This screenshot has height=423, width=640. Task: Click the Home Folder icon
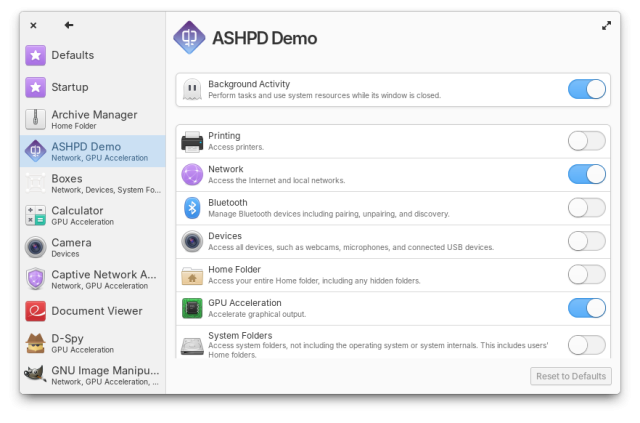click(x=192, y=276)
